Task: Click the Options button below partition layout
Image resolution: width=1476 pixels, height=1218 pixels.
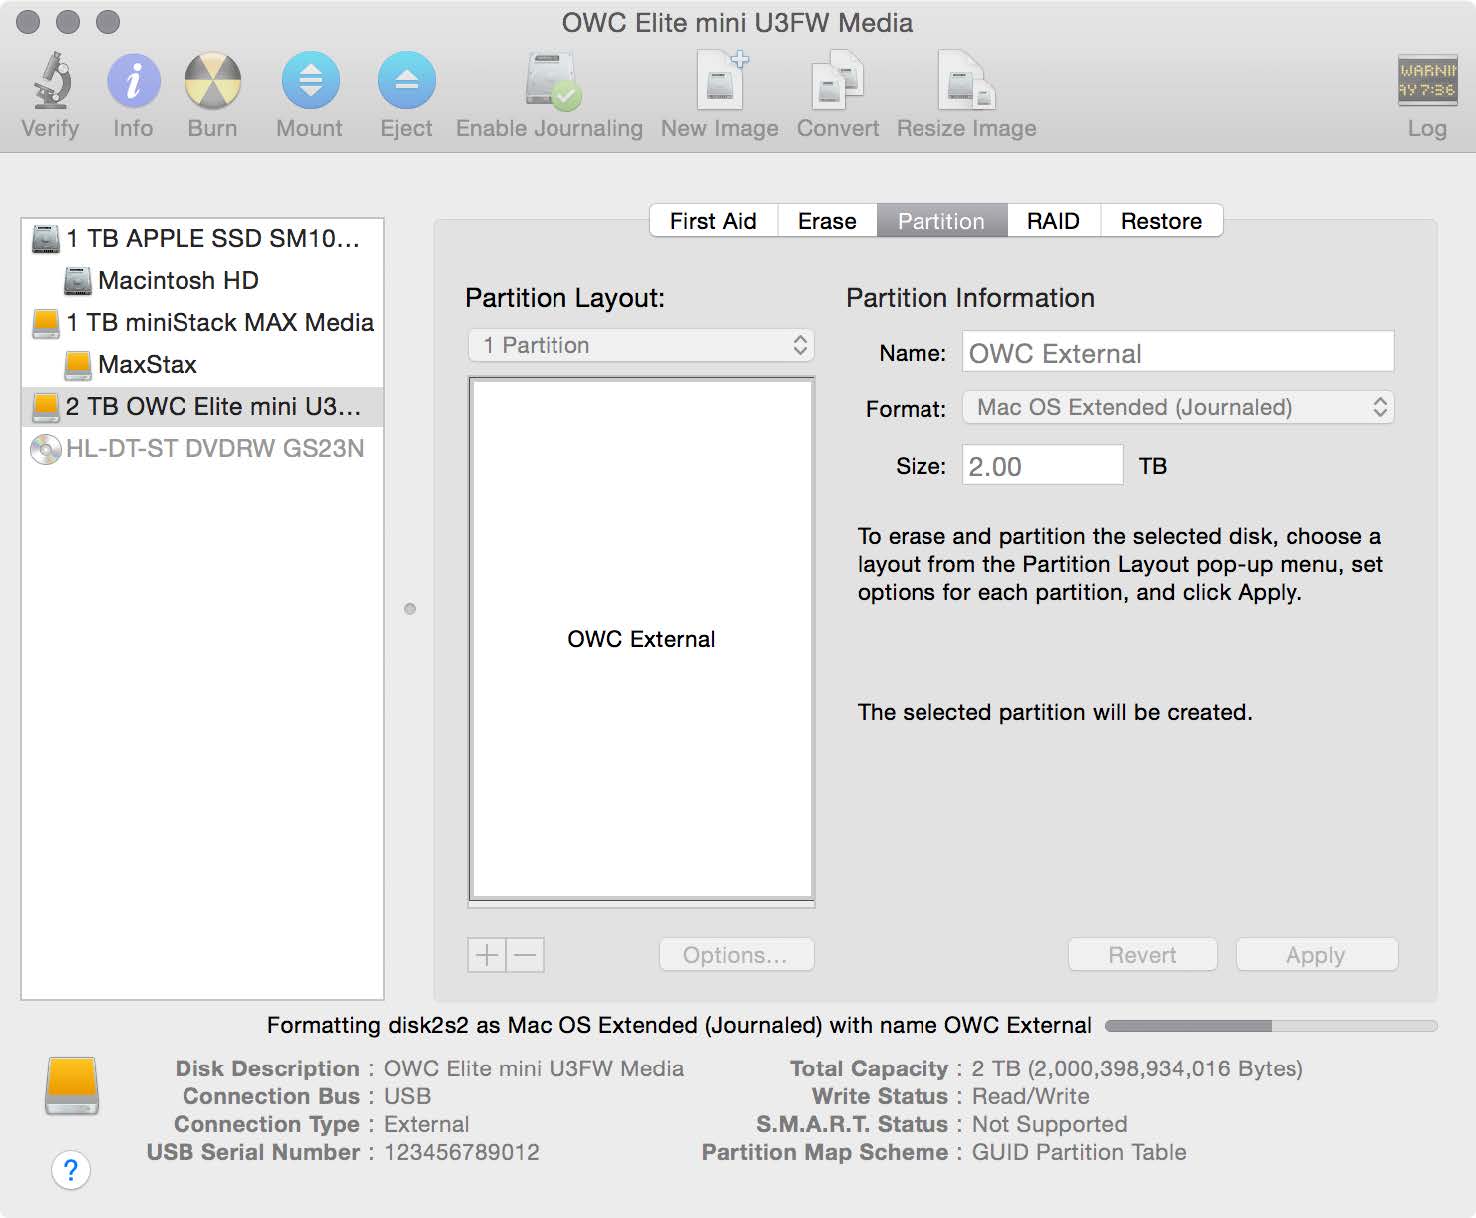Action: click(x=736, y=954)
